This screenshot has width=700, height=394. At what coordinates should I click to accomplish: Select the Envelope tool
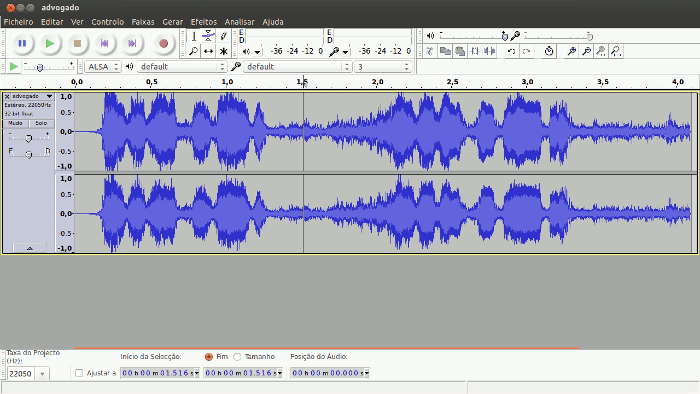[208, 36]
